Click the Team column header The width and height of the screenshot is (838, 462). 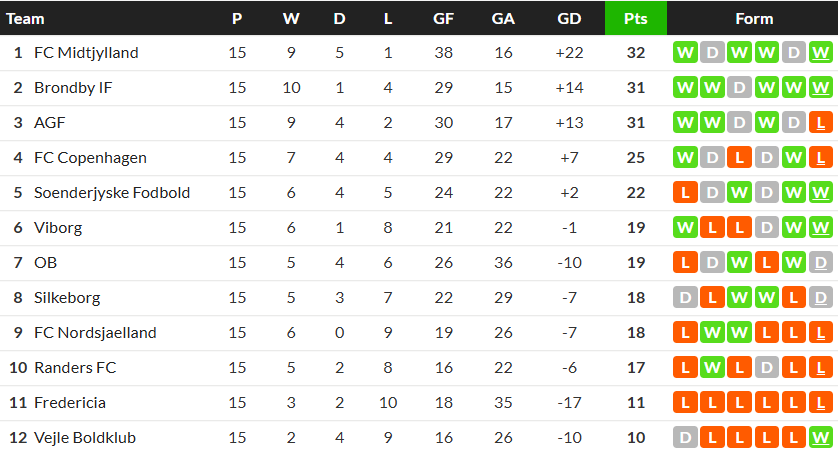[x=25, y=18]
